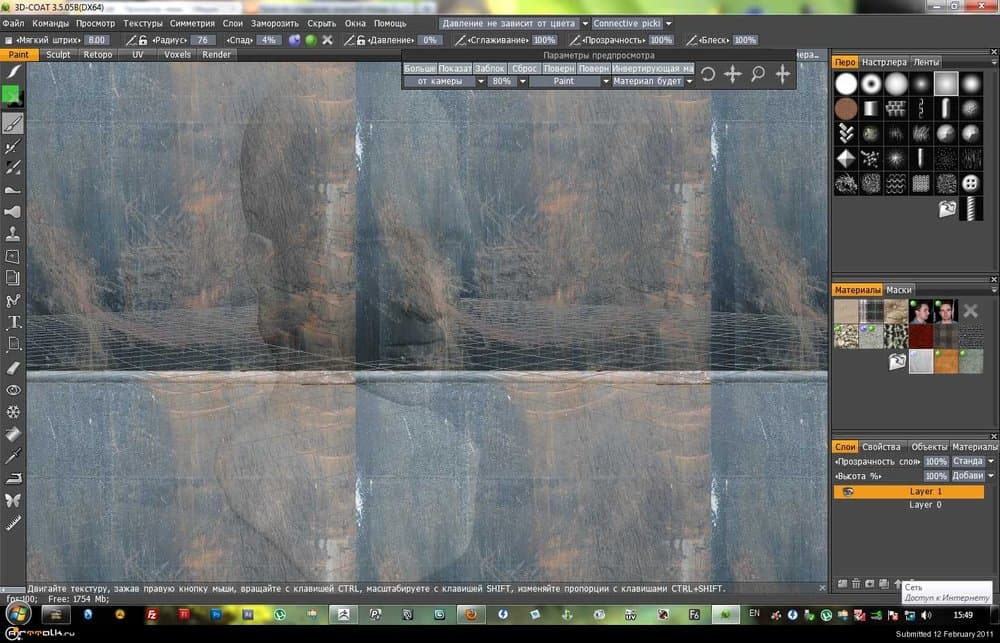Screen dimensions: 1000x643
Task: Switch to the Sculpt tab
Action: [58, 54]
